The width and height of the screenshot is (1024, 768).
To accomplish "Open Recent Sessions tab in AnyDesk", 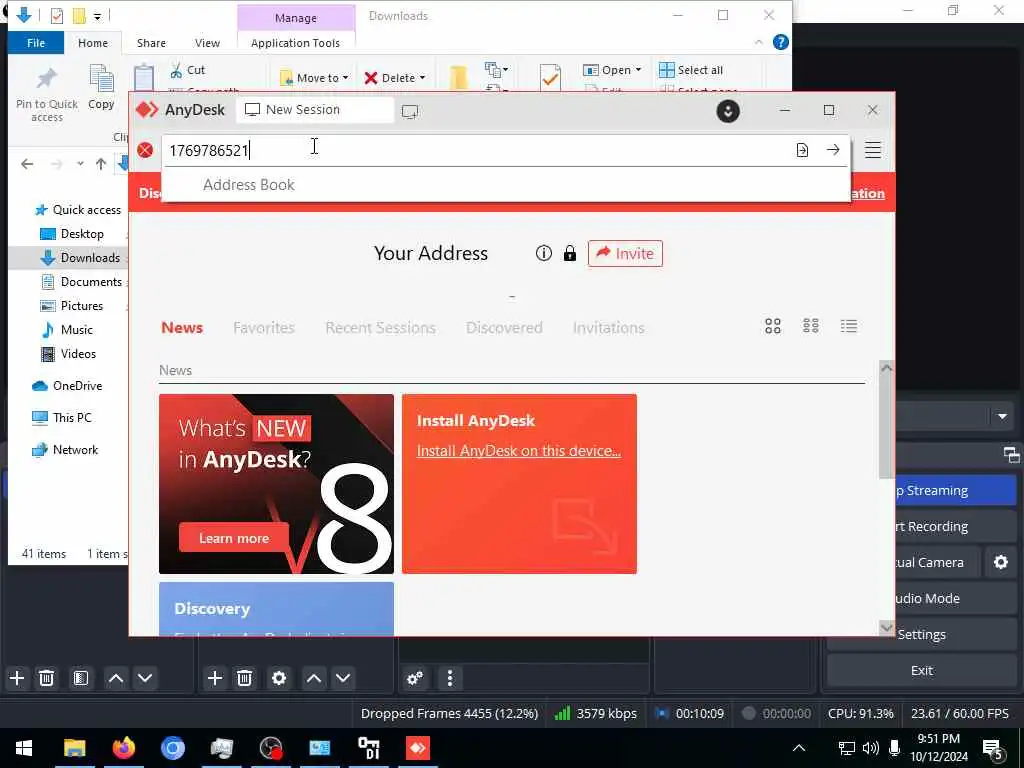I will point(380,327).
